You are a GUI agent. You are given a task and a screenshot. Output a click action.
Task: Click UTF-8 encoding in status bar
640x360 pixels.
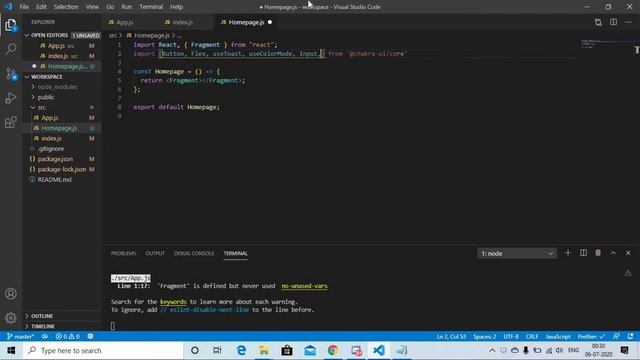click(x=511, y=336)
